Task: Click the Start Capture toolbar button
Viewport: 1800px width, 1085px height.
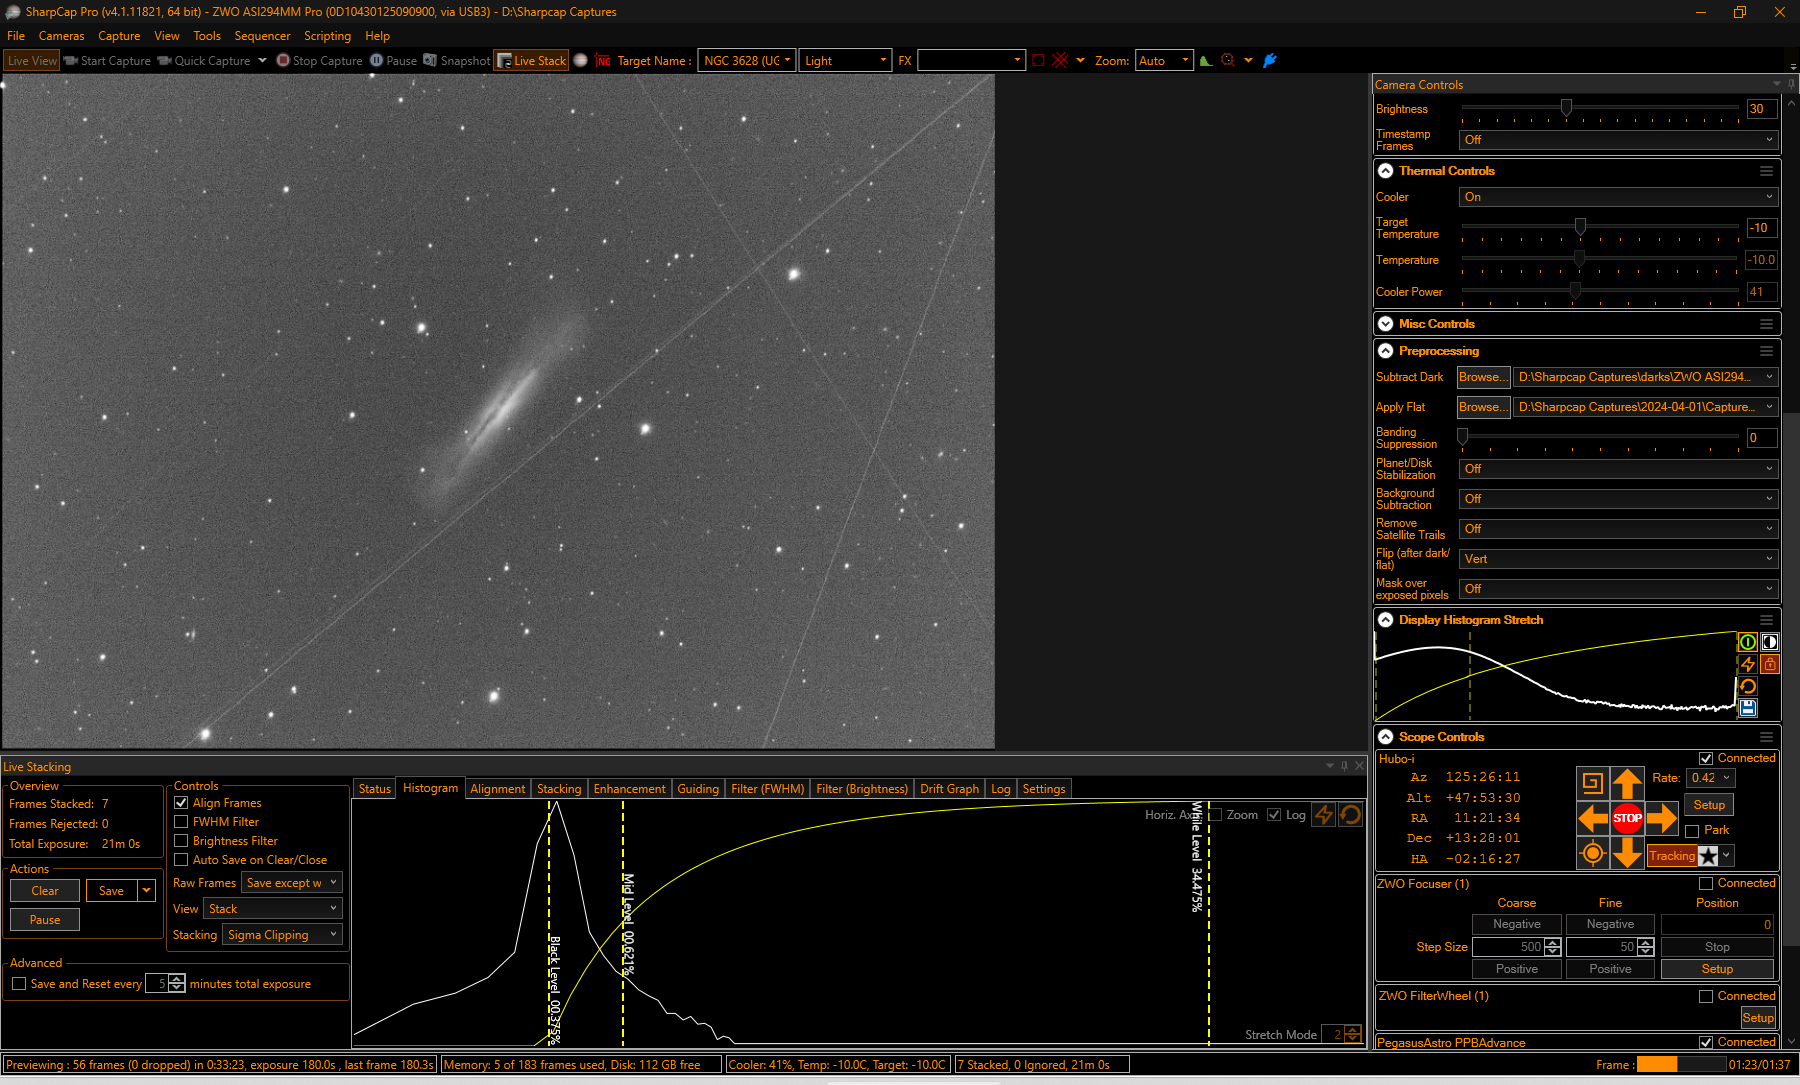Action: click(x=107, y=60)
